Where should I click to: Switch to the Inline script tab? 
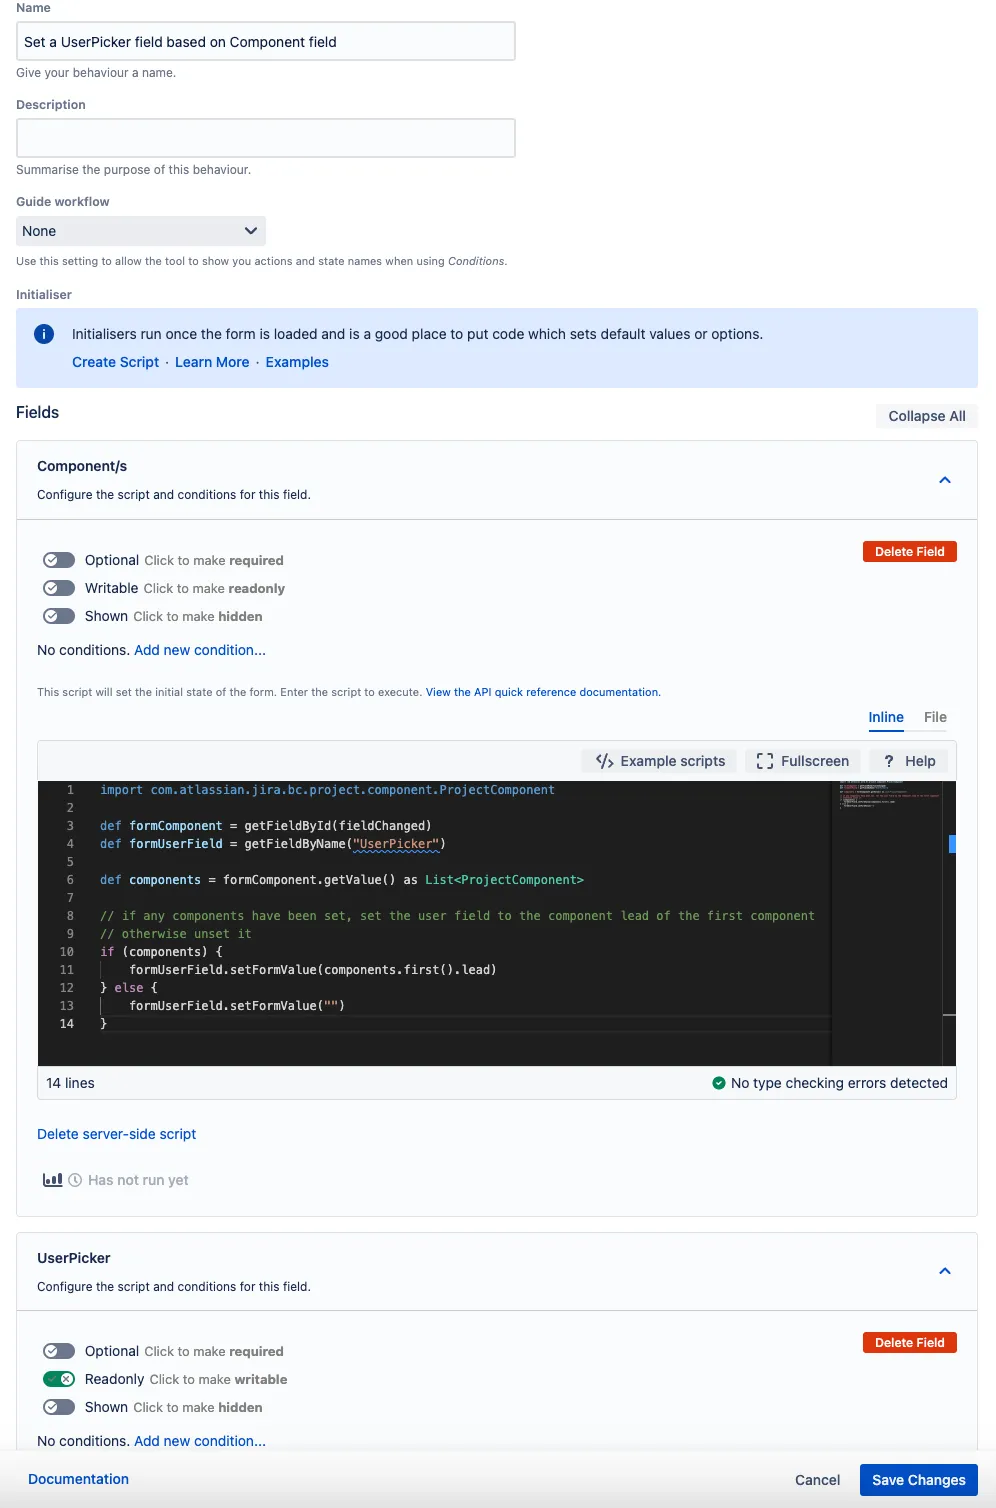tap(886, 717)
